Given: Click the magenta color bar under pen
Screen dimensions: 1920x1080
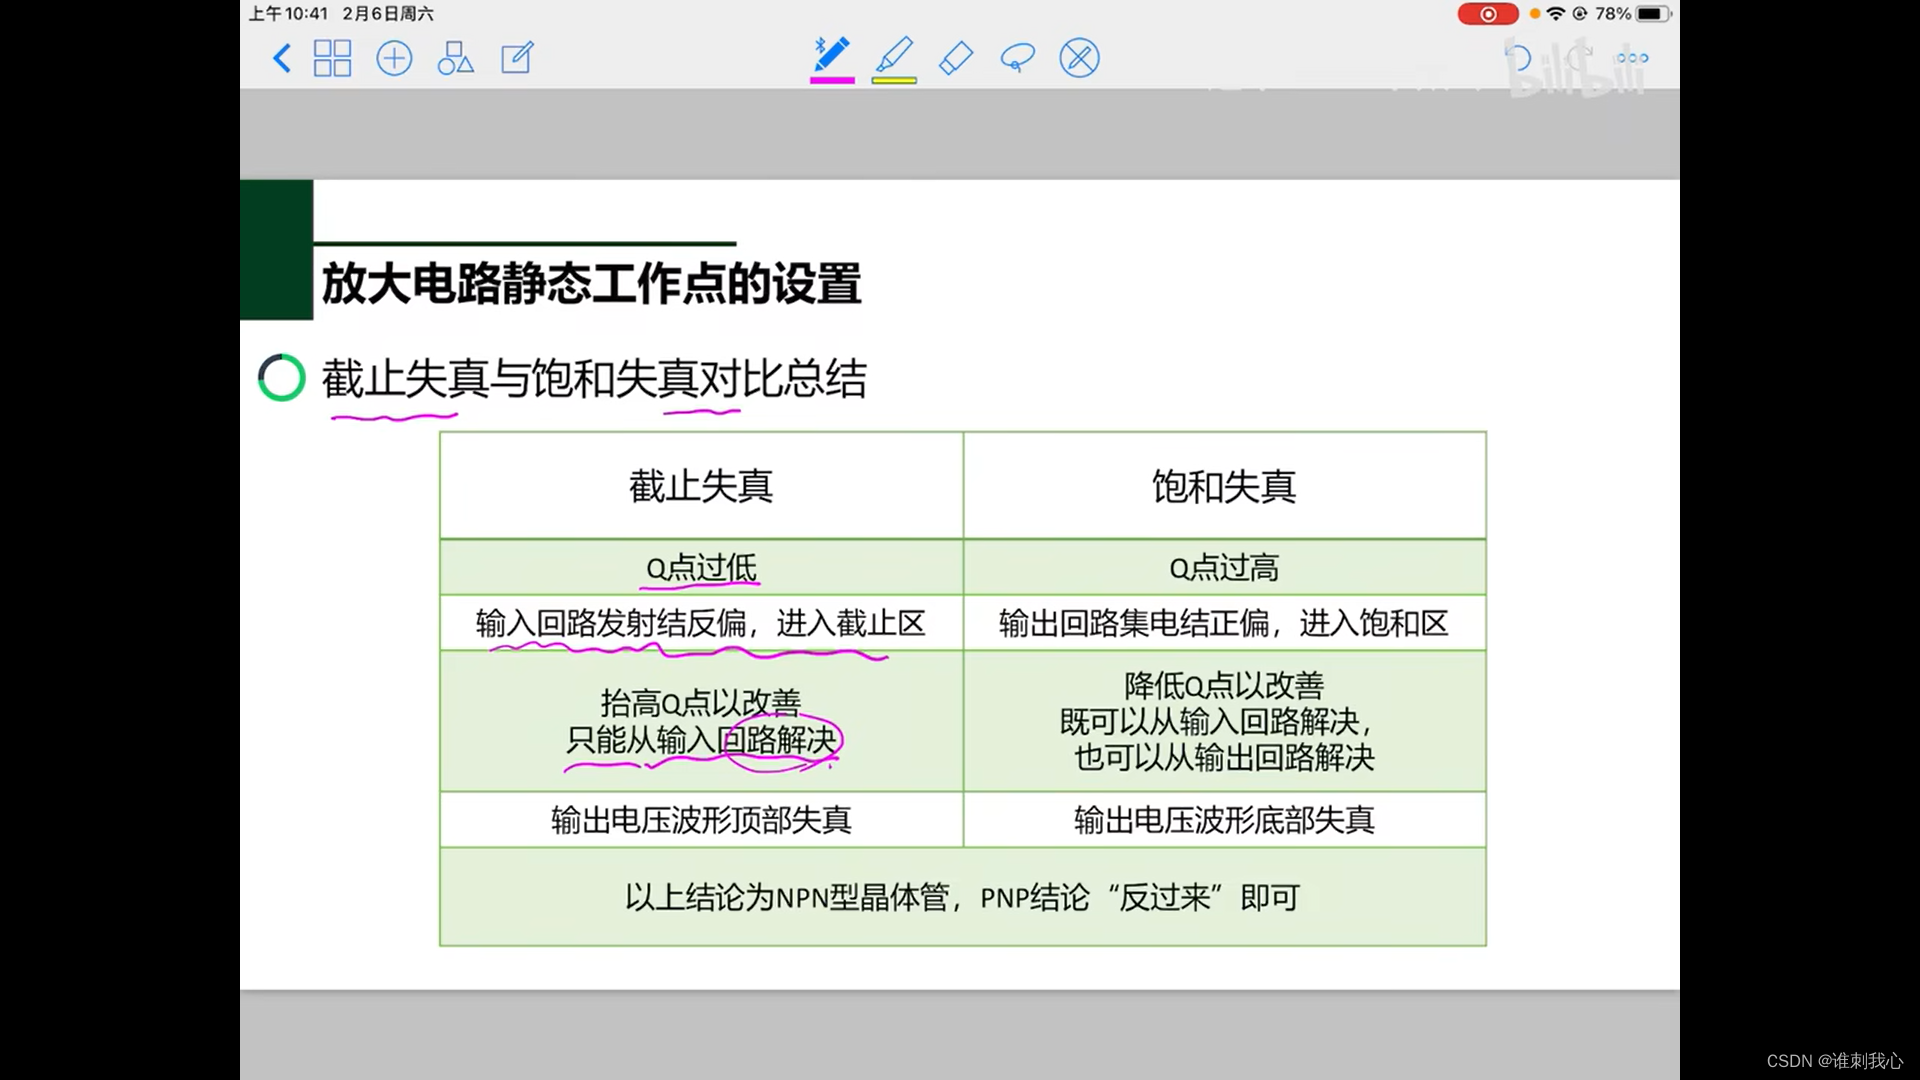Looking at the screenshot, I should click(832, 80).
